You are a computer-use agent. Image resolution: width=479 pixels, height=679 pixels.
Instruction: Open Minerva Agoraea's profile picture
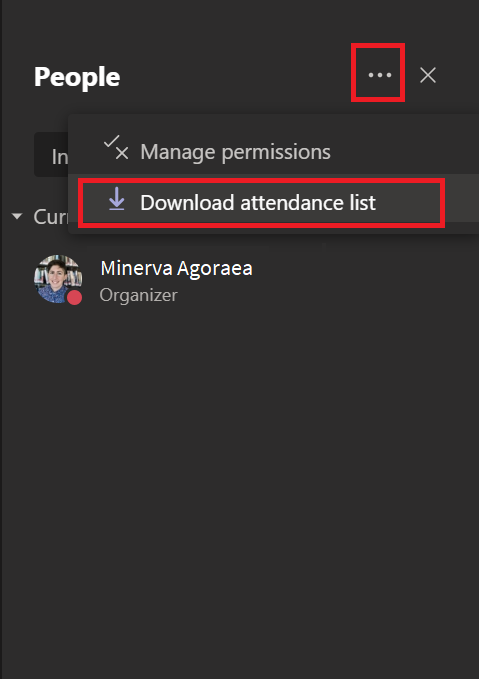point(58,278)
